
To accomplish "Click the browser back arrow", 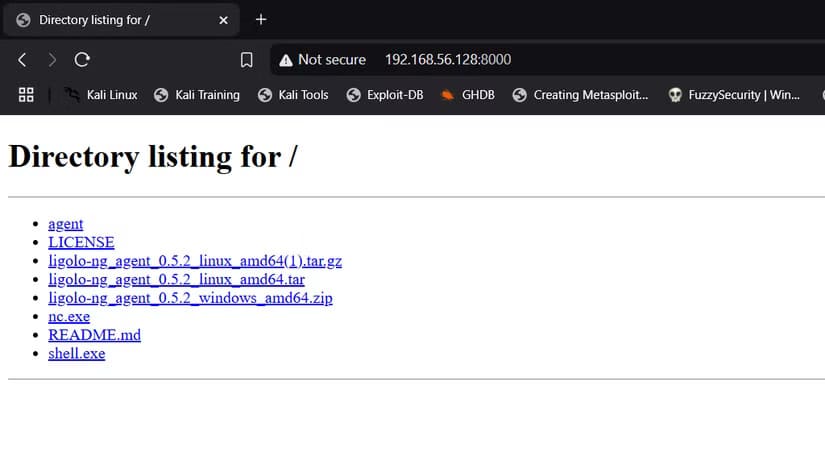I will pos(22,60).
